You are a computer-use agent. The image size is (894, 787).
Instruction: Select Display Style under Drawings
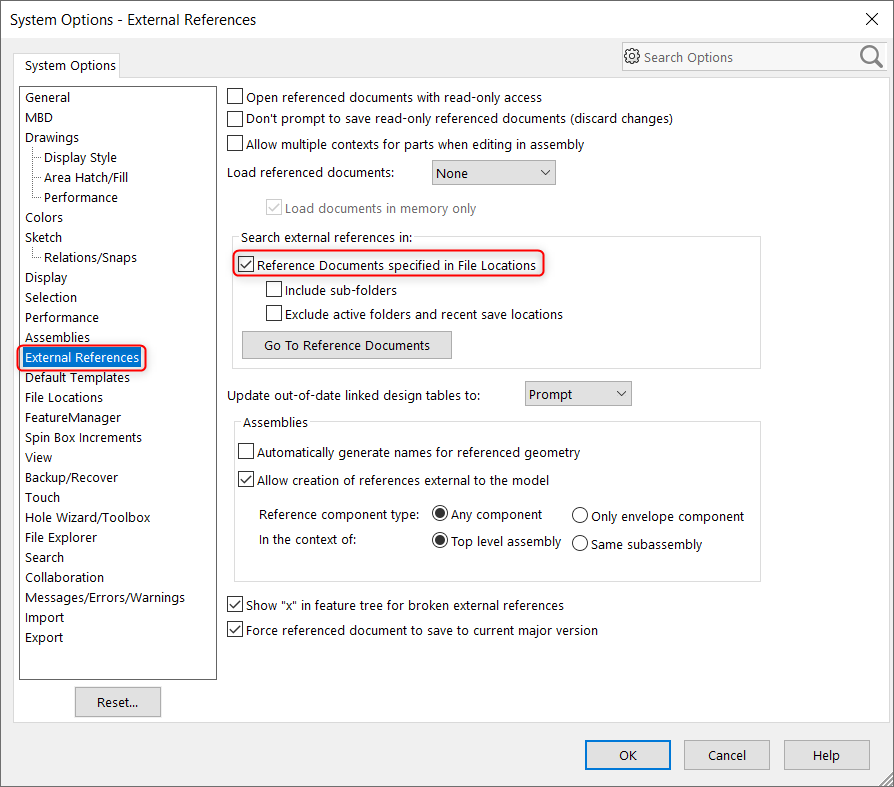80,157
